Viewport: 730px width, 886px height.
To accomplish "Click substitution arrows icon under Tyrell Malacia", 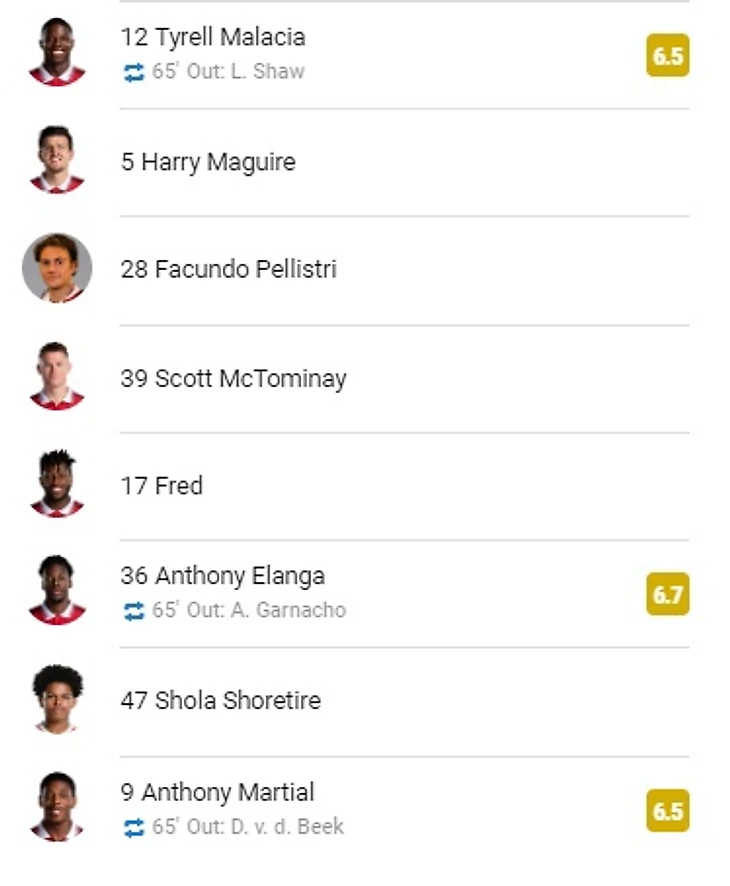I will pos(134,72).
